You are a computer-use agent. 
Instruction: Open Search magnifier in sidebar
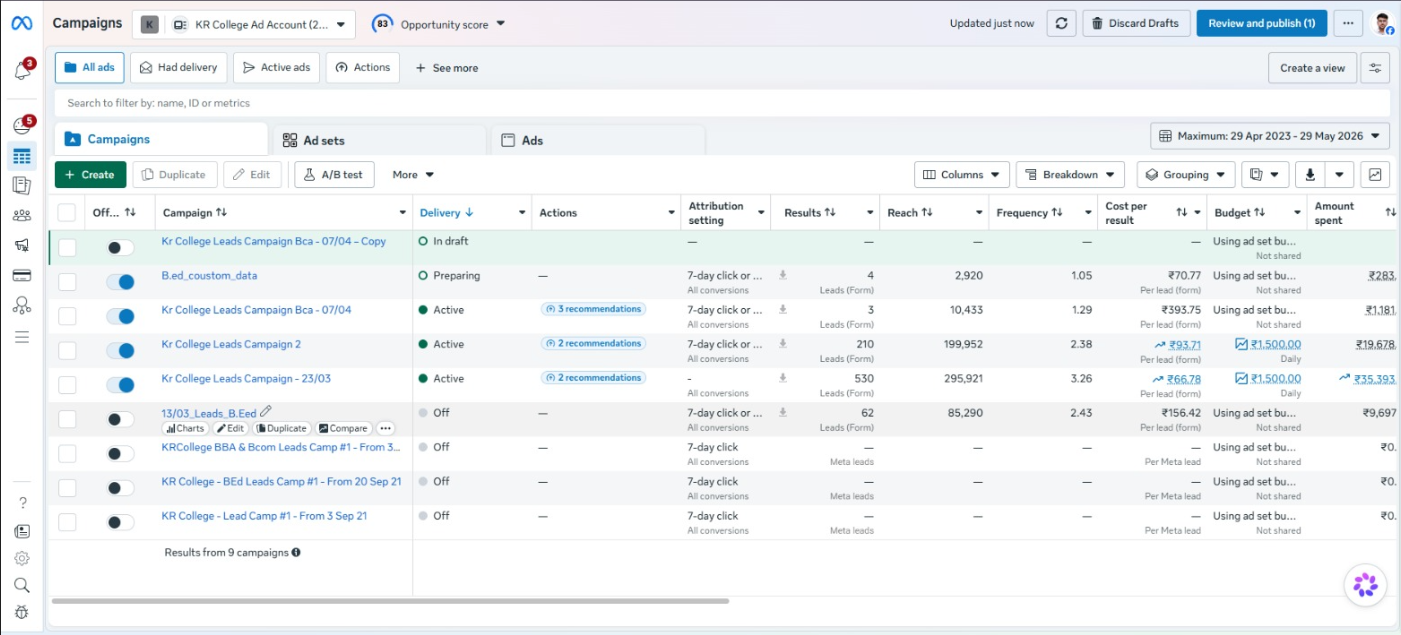[x=22, y=585]
